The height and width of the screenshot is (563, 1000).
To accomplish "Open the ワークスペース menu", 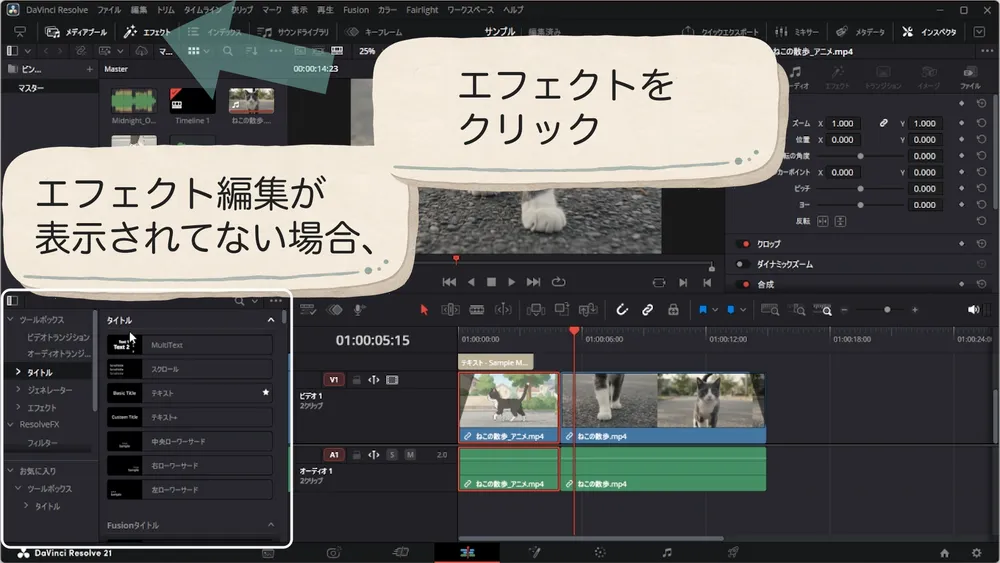I will click(x=470, y=10).
